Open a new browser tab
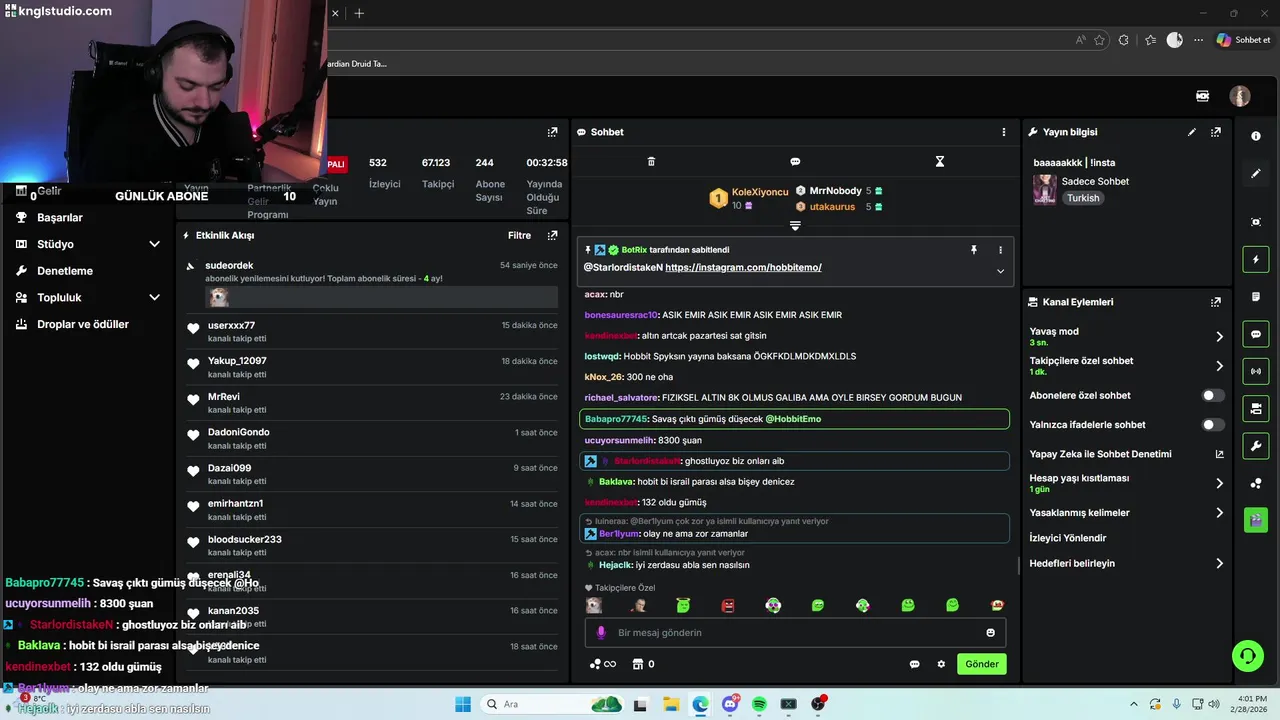1280x720 pixels. pyautogui.click(x=359, y=13)
